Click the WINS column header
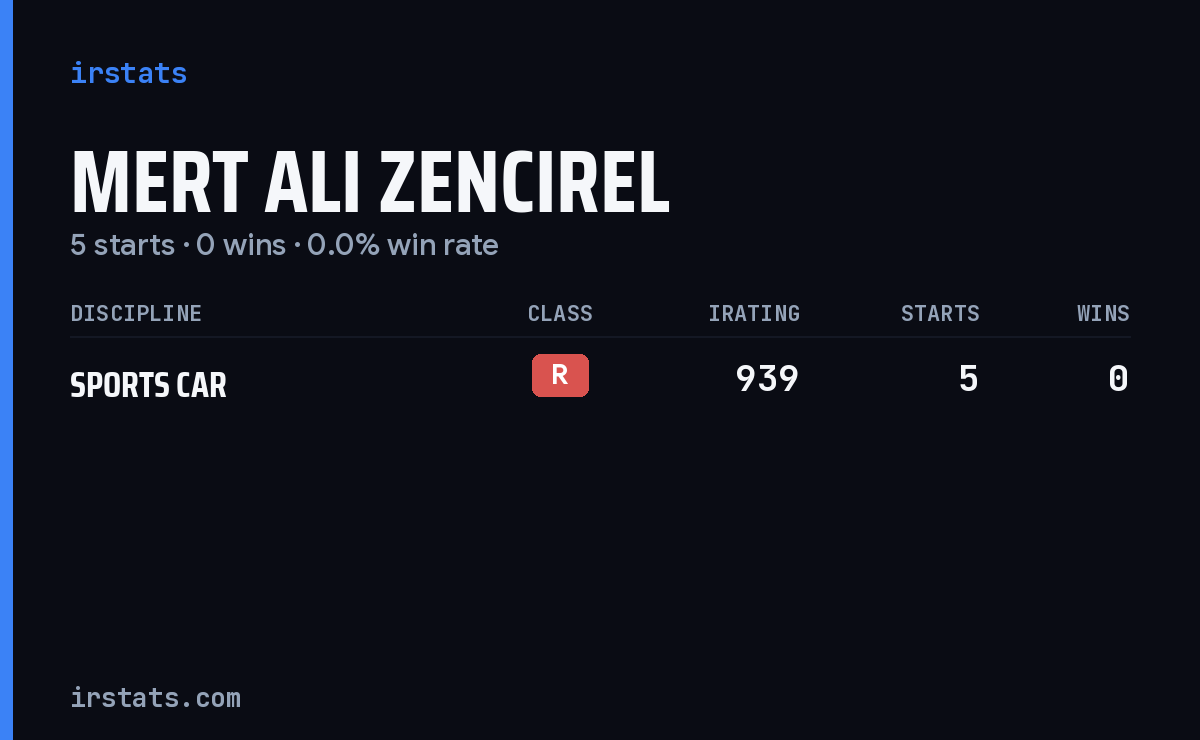Image resolution: width=1200 pixels, height=740 pixels. [x=1103, y=313]
